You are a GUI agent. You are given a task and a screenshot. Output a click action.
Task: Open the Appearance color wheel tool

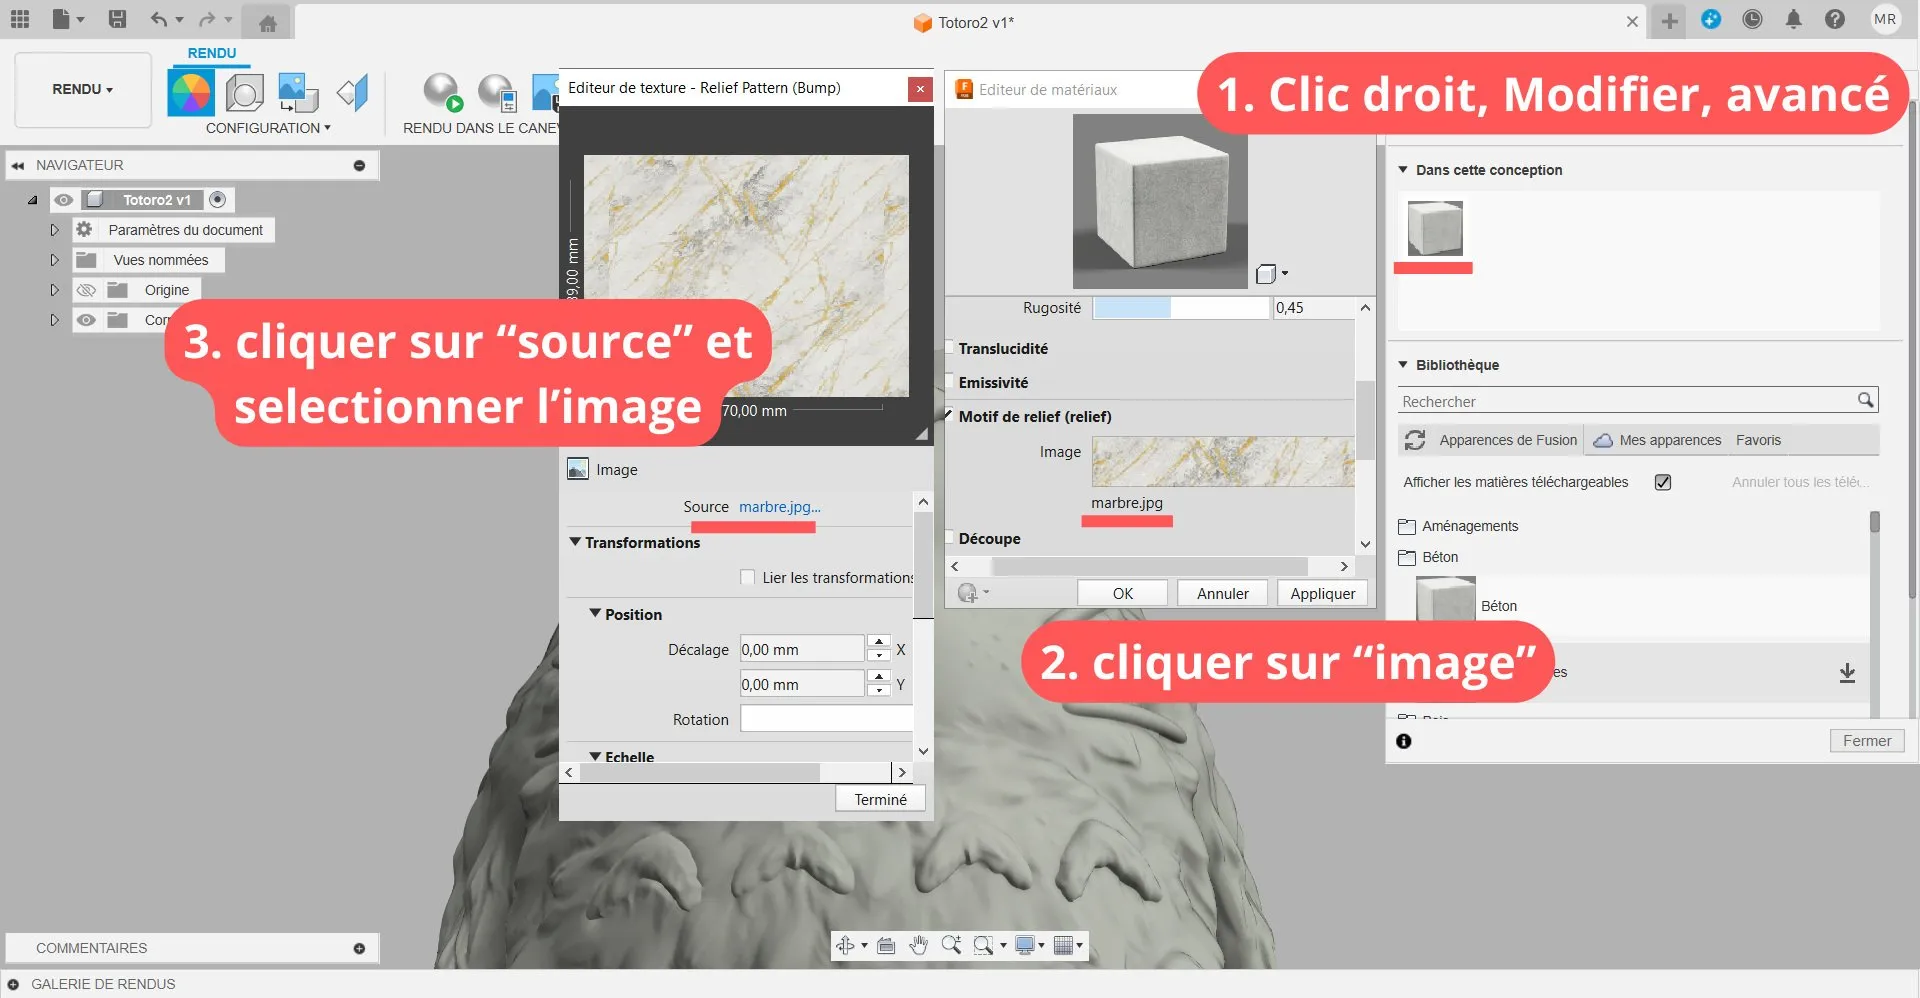[190, 93]
